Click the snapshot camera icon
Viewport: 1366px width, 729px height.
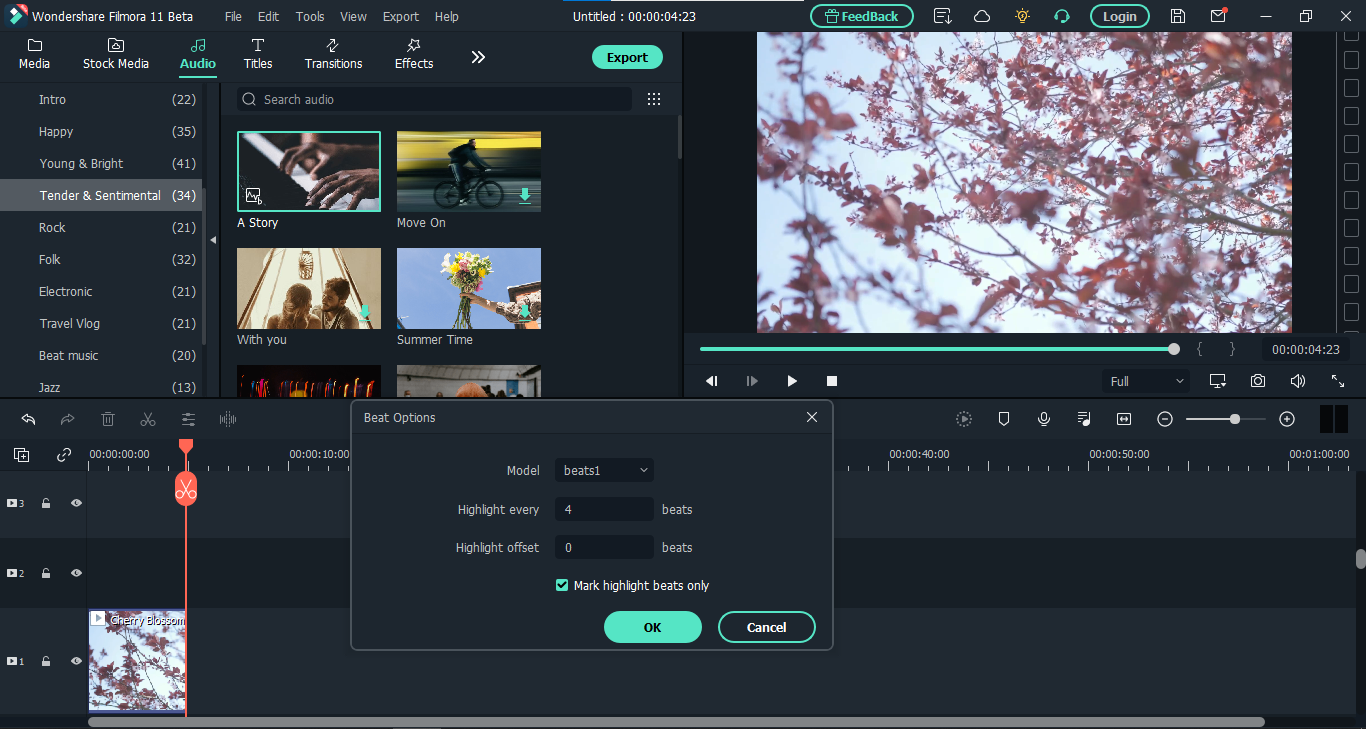[1257, 381]
